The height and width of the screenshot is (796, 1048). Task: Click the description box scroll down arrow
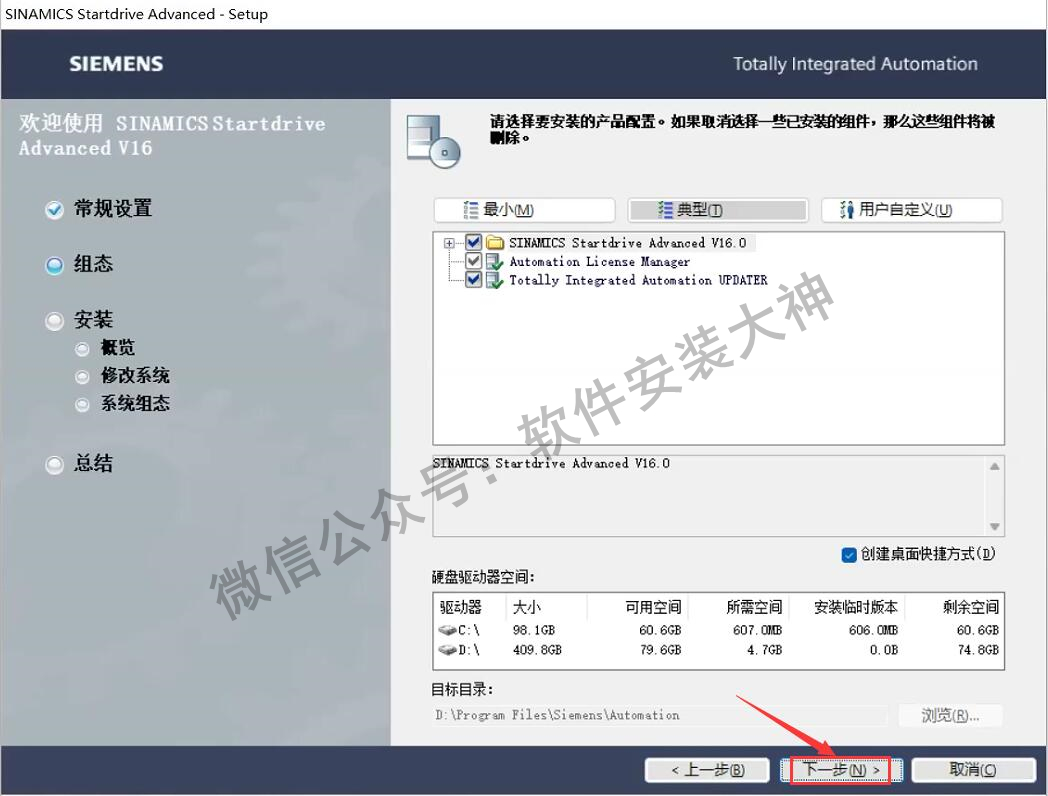coord(995,527)
